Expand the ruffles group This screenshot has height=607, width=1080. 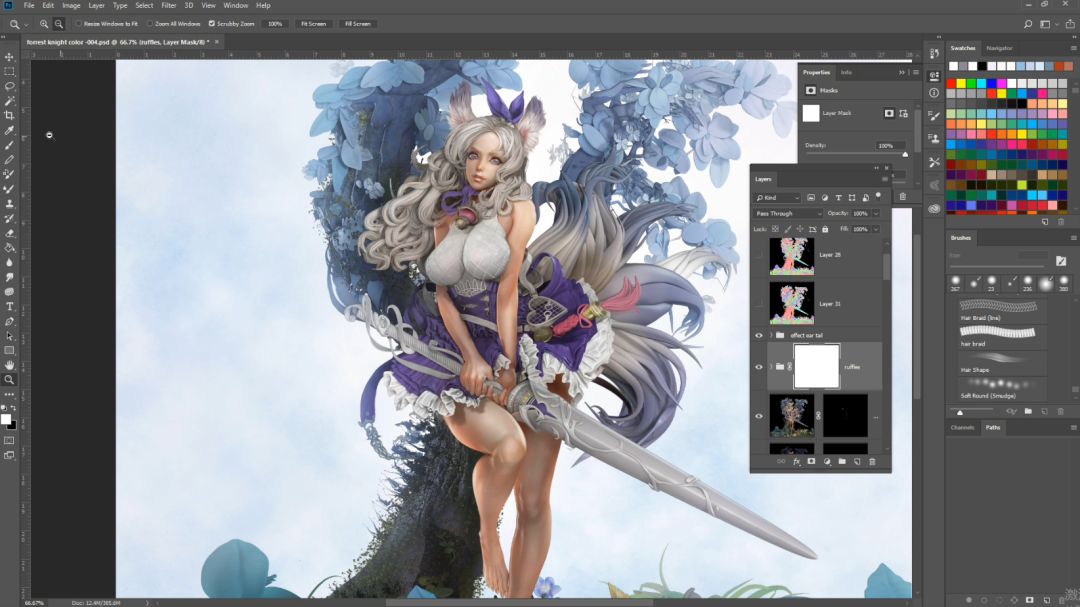coord(771,367)
